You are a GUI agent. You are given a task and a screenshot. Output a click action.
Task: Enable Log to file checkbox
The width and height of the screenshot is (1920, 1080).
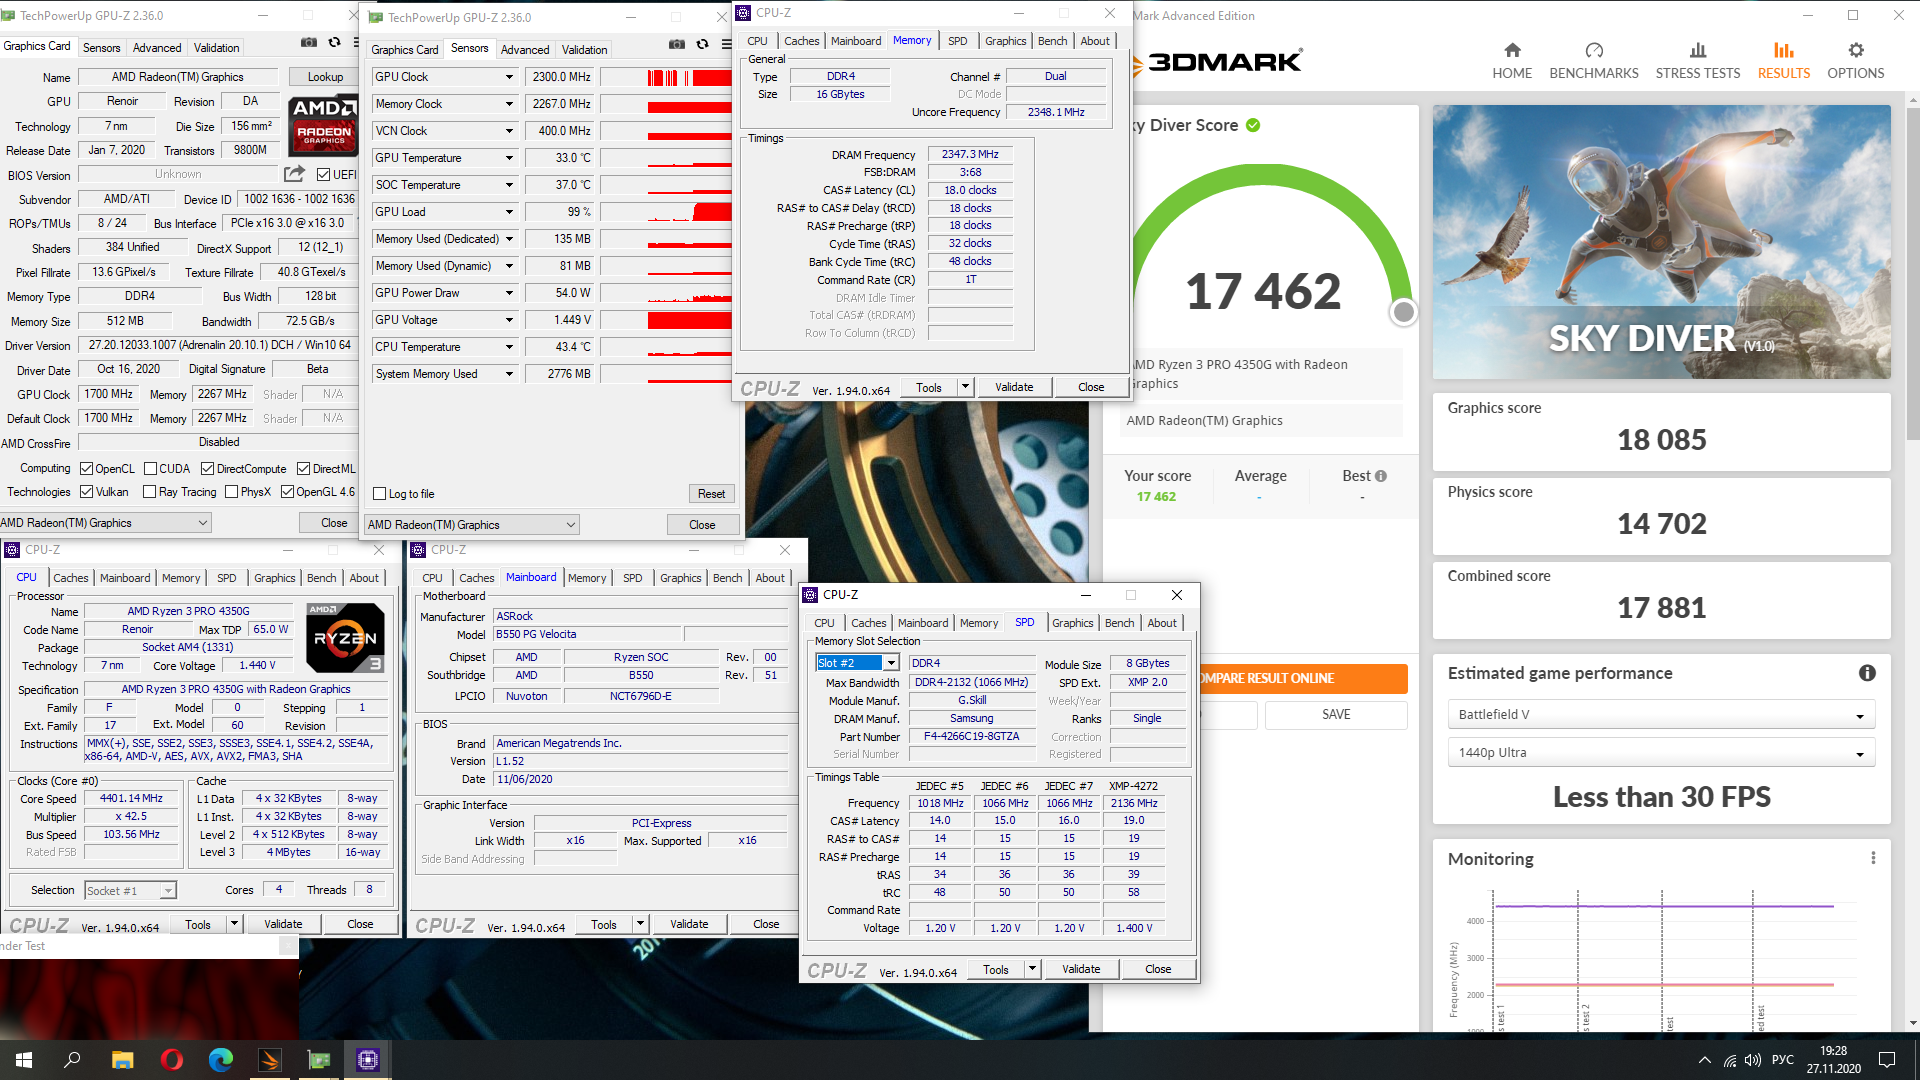click(x=380, y=494)
